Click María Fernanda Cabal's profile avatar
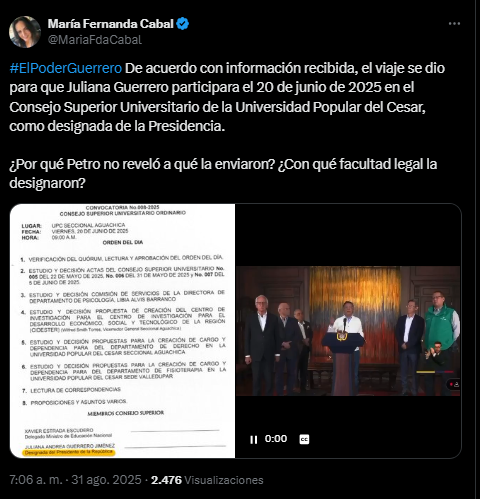Screen dimensions: 480x499 [25, 32]
